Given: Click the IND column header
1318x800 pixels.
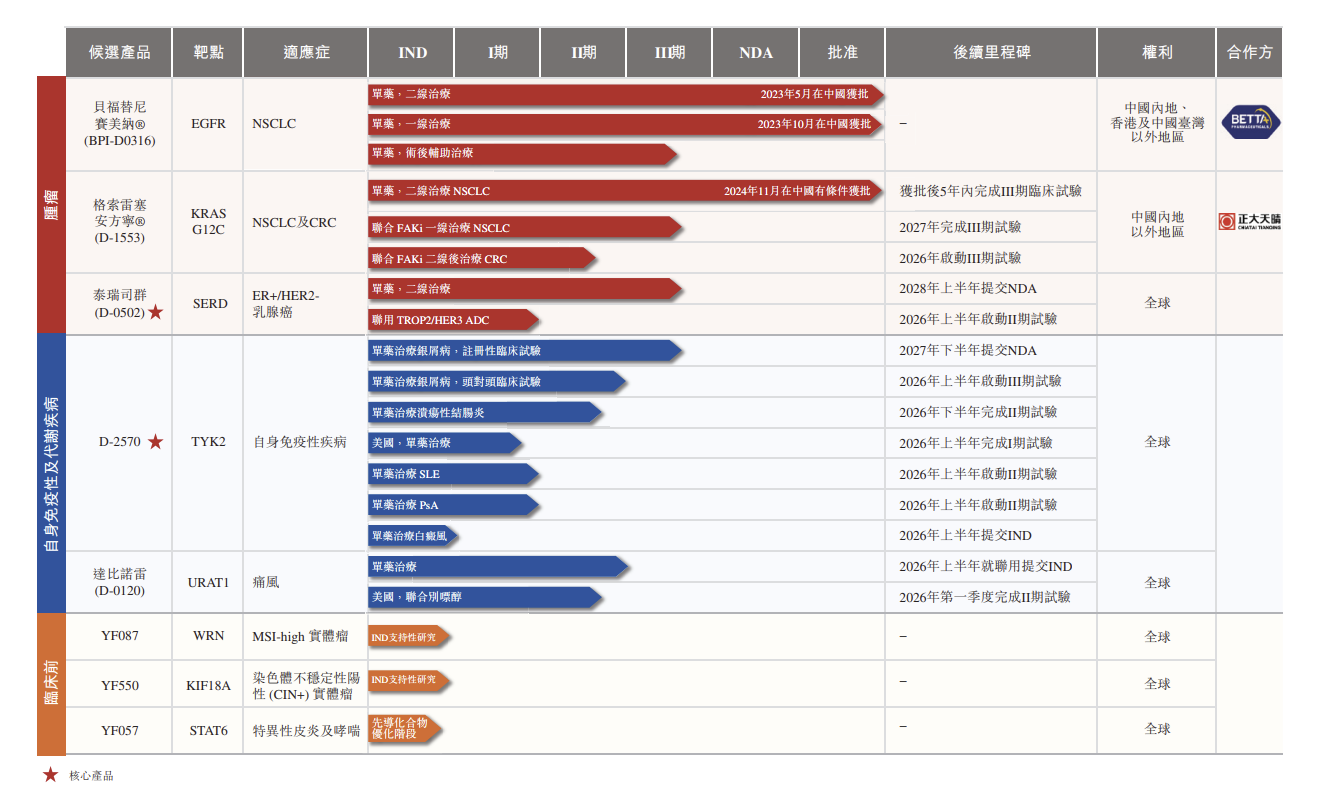Looking at the screenshot, I should tap(412, 52).
